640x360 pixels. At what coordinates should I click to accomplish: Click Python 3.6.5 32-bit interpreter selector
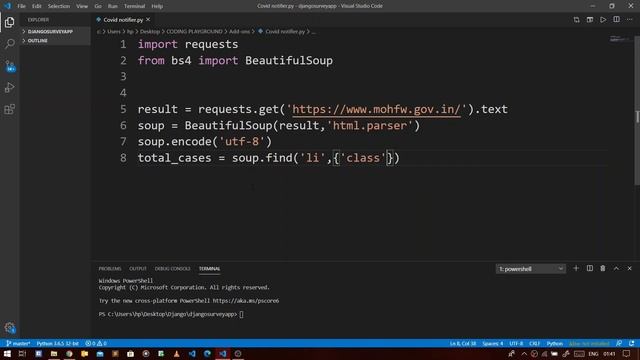[58, 343]
